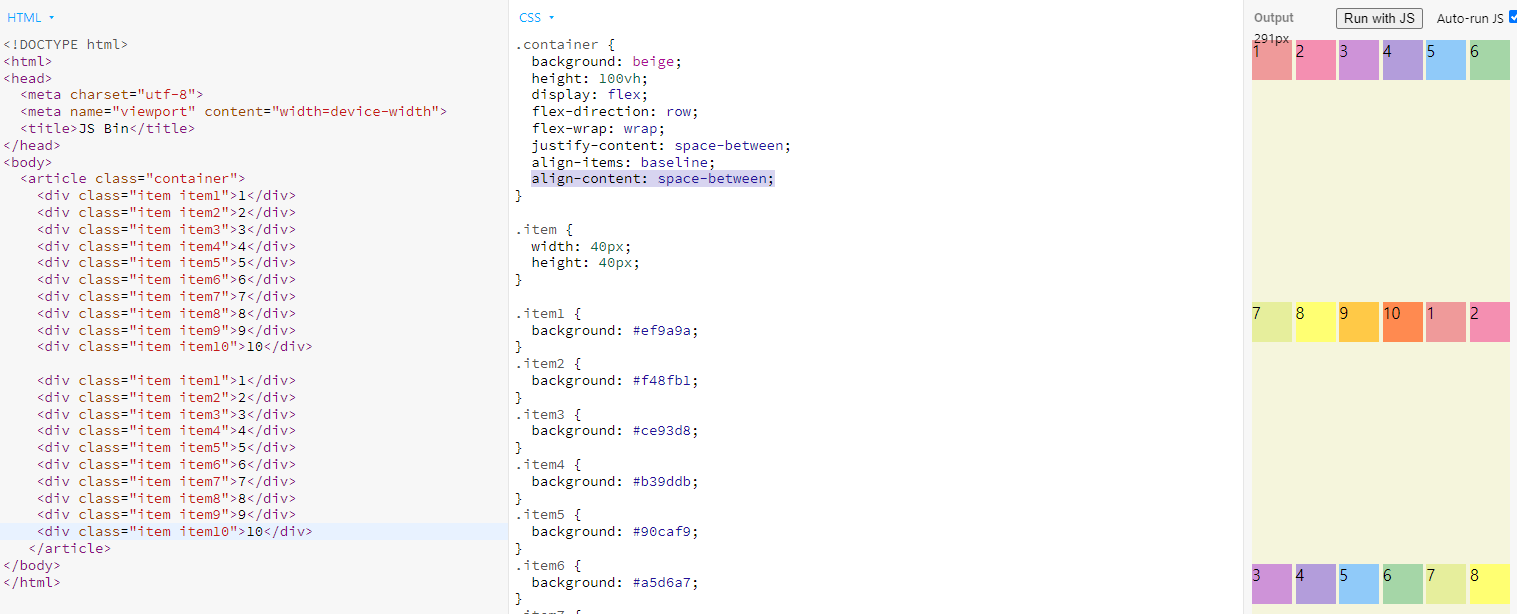The height and width of the screenshot is (614, 1517).
Task: Click the height: 100vh line
Action: click(589, 78)
